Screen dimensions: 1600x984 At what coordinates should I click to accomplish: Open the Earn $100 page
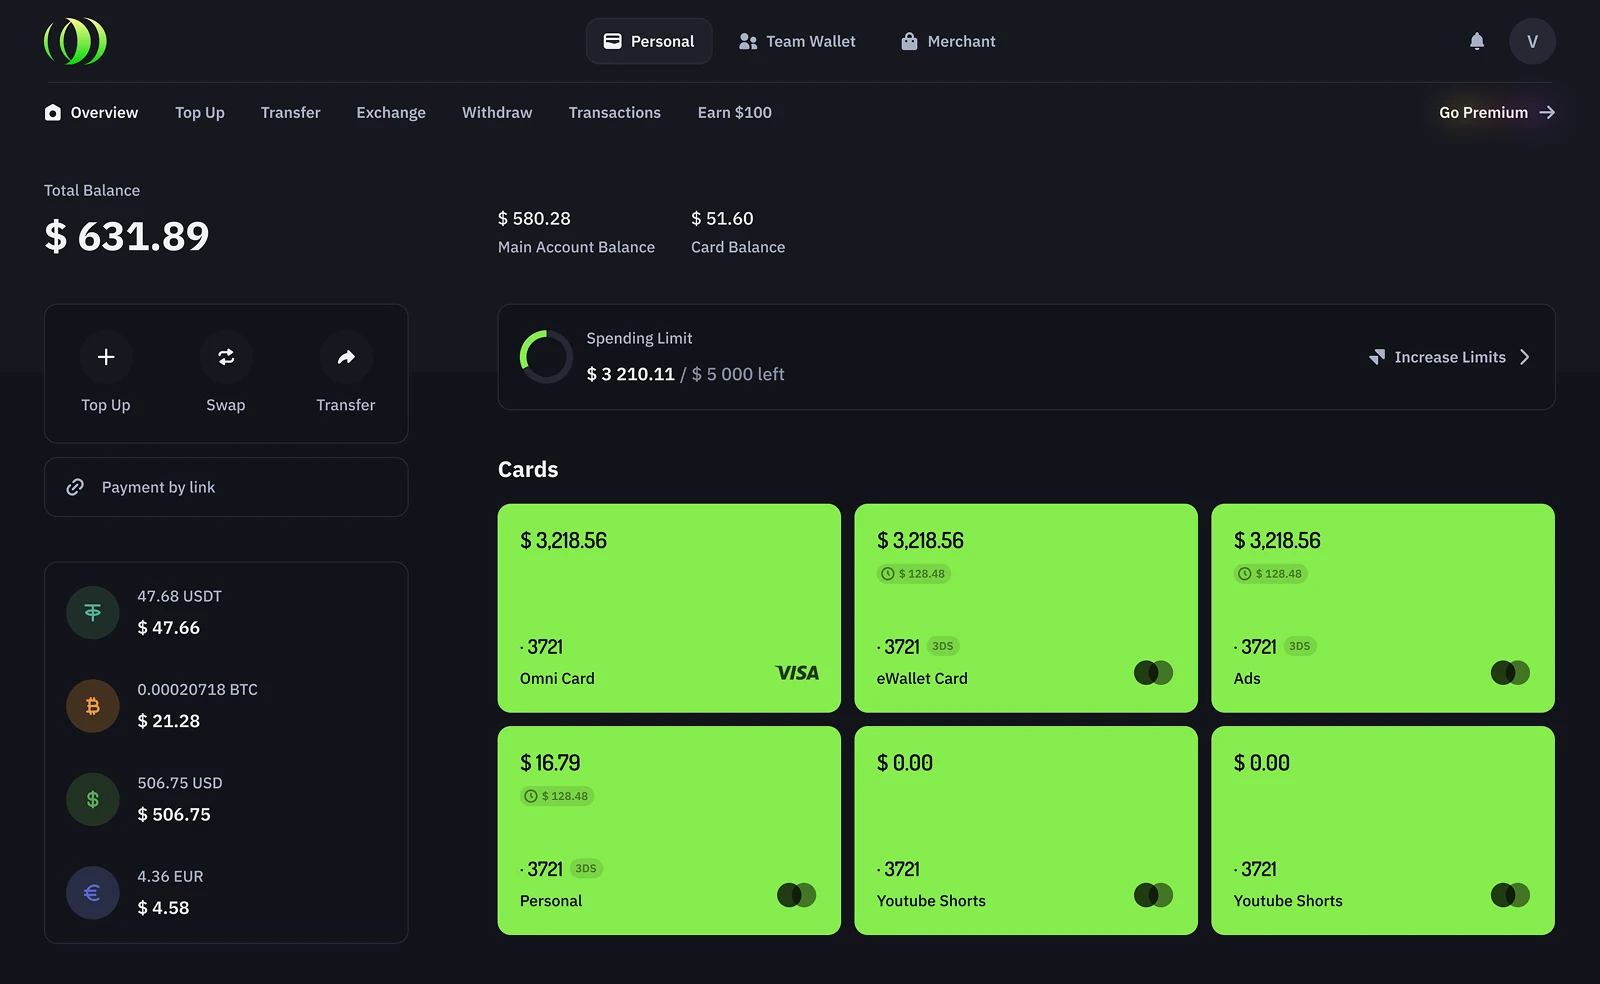734,113
